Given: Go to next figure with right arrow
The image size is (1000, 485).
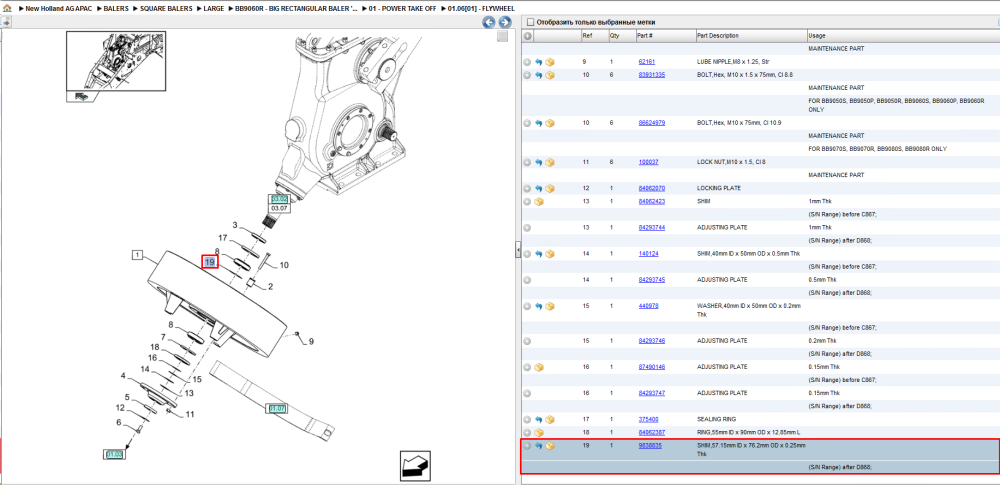Looking at the screenshot, I should [504, 22].
